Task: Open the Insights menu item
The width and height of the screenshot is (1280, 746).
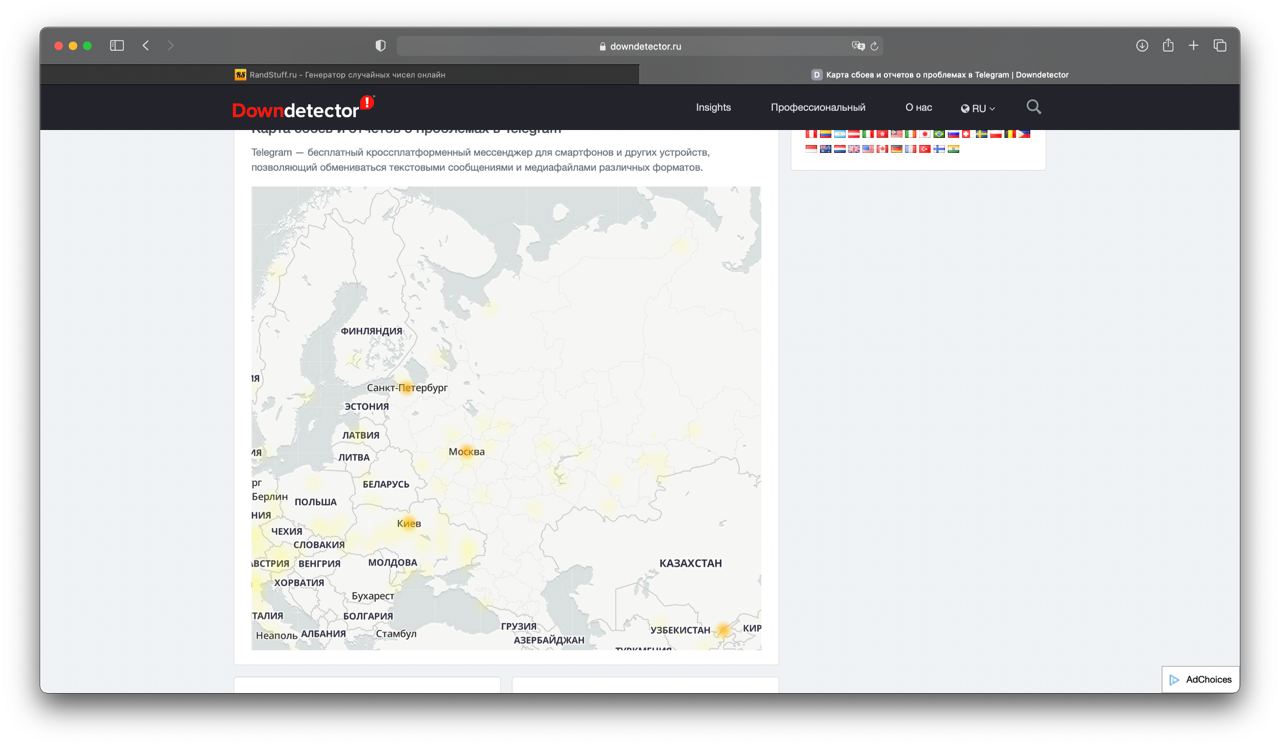Action: pyautogui.click(x=713, y=107)
